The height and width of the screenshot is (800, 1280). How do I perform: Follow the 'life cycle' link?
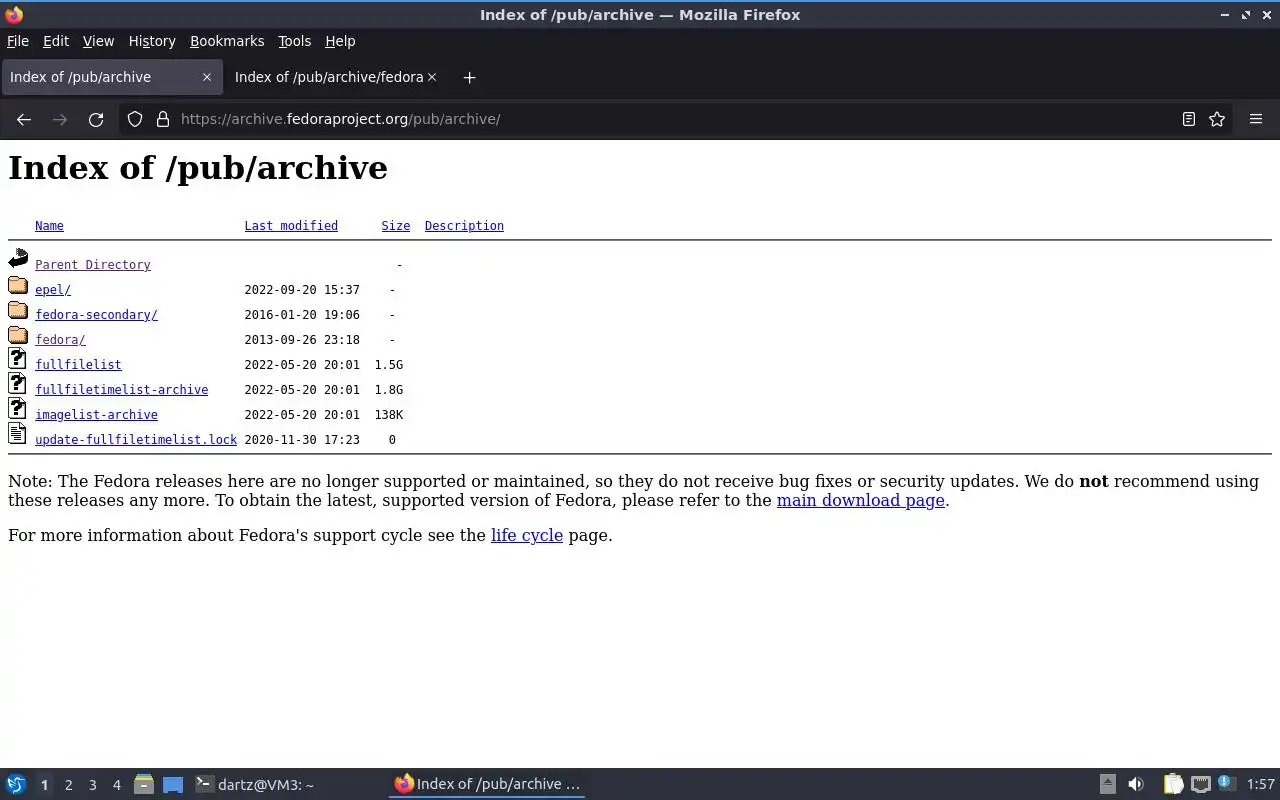tap(527, 535)
